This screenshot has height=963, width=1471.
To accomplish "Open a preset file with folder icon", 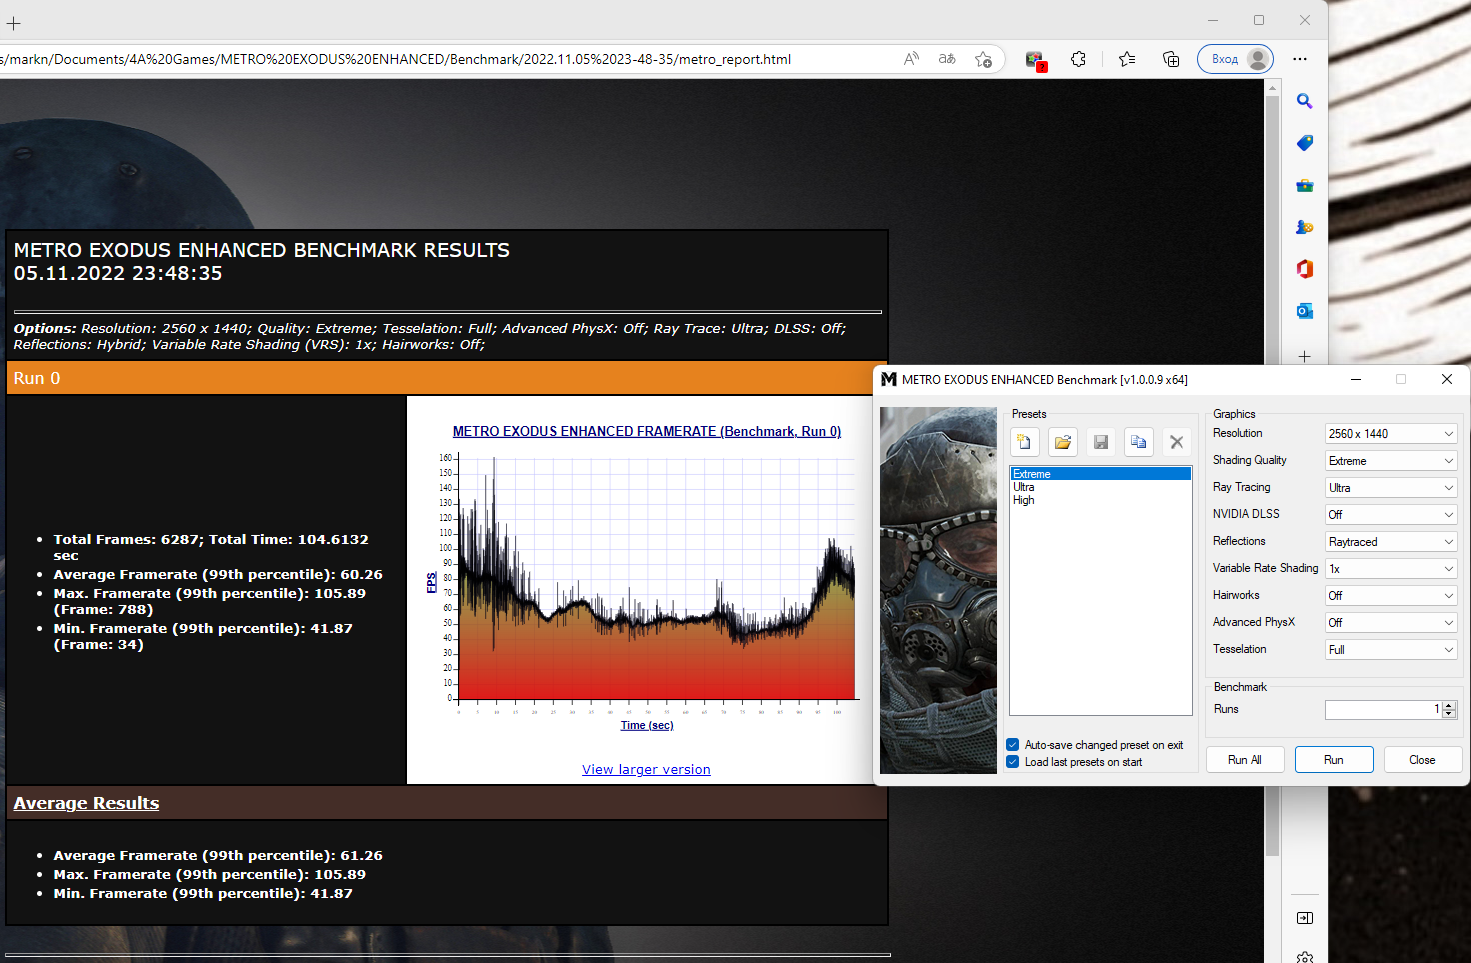I will point(1063,442).
